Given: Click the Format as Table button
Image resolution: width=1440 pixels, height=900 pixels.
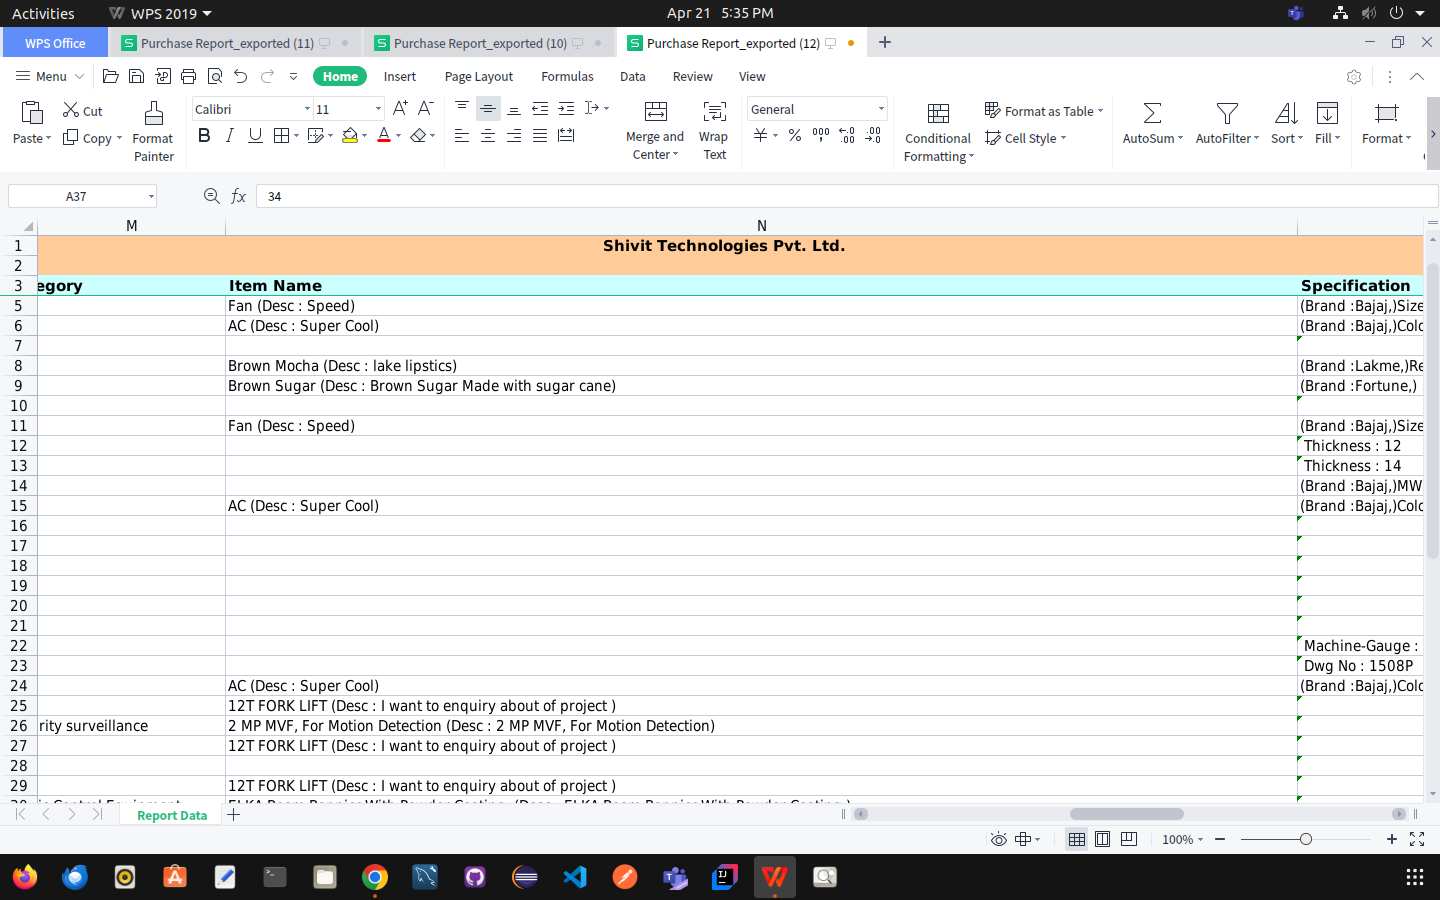Looking at the screenshot, I should point(1043,111).
